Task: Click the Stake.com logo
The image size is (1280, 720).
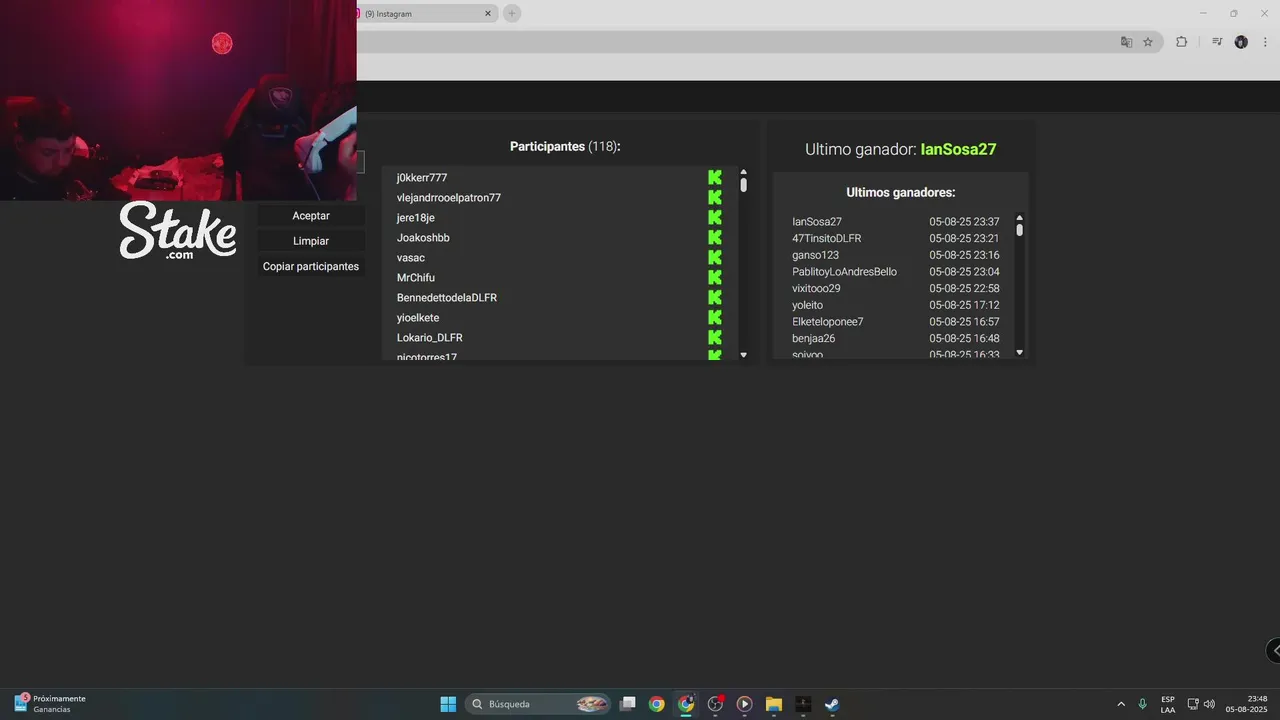Action: pyautogui.click(x=178, y=231)
